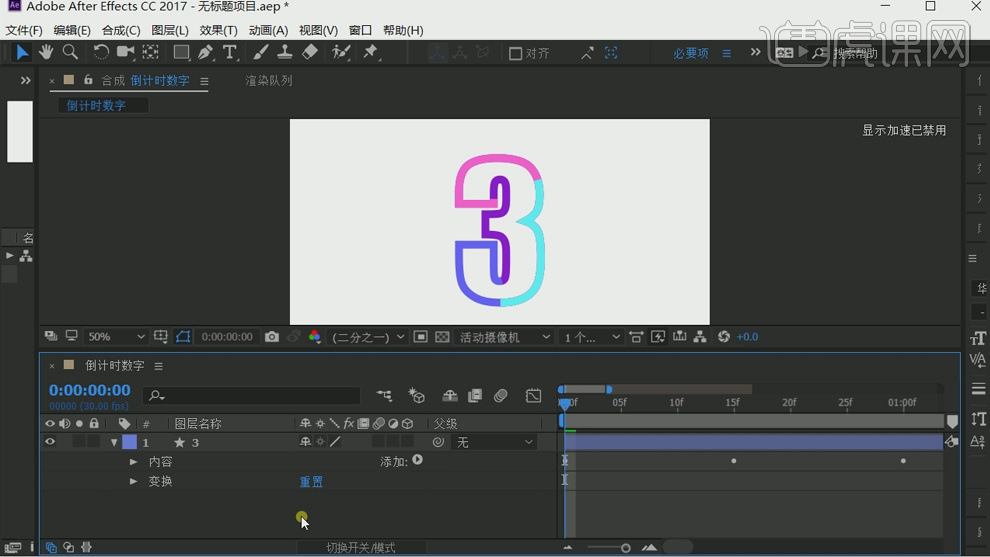Open the 活动摄像机 view dropdown
Image resolution: width=990 pixels, height=557 pixels.
505,337
